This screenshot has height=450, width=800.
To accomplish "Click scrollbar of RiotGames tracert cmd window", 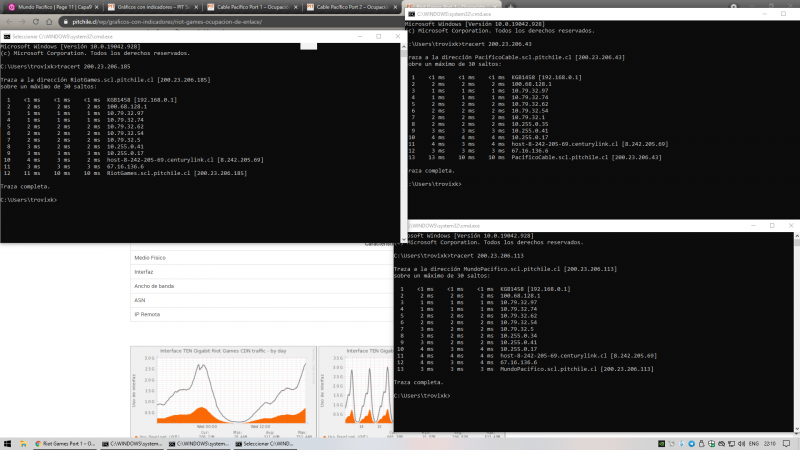I will click(404, 143).
